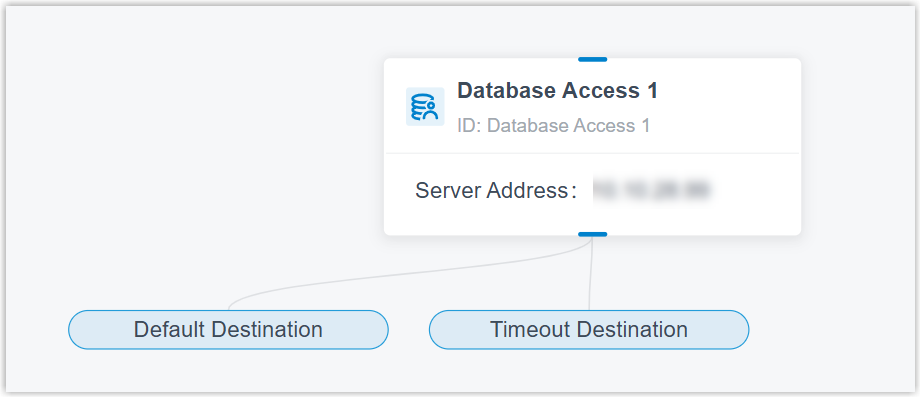Click the Default Destination node
This screenshot has height=398, width=921.
coord(228,330)
